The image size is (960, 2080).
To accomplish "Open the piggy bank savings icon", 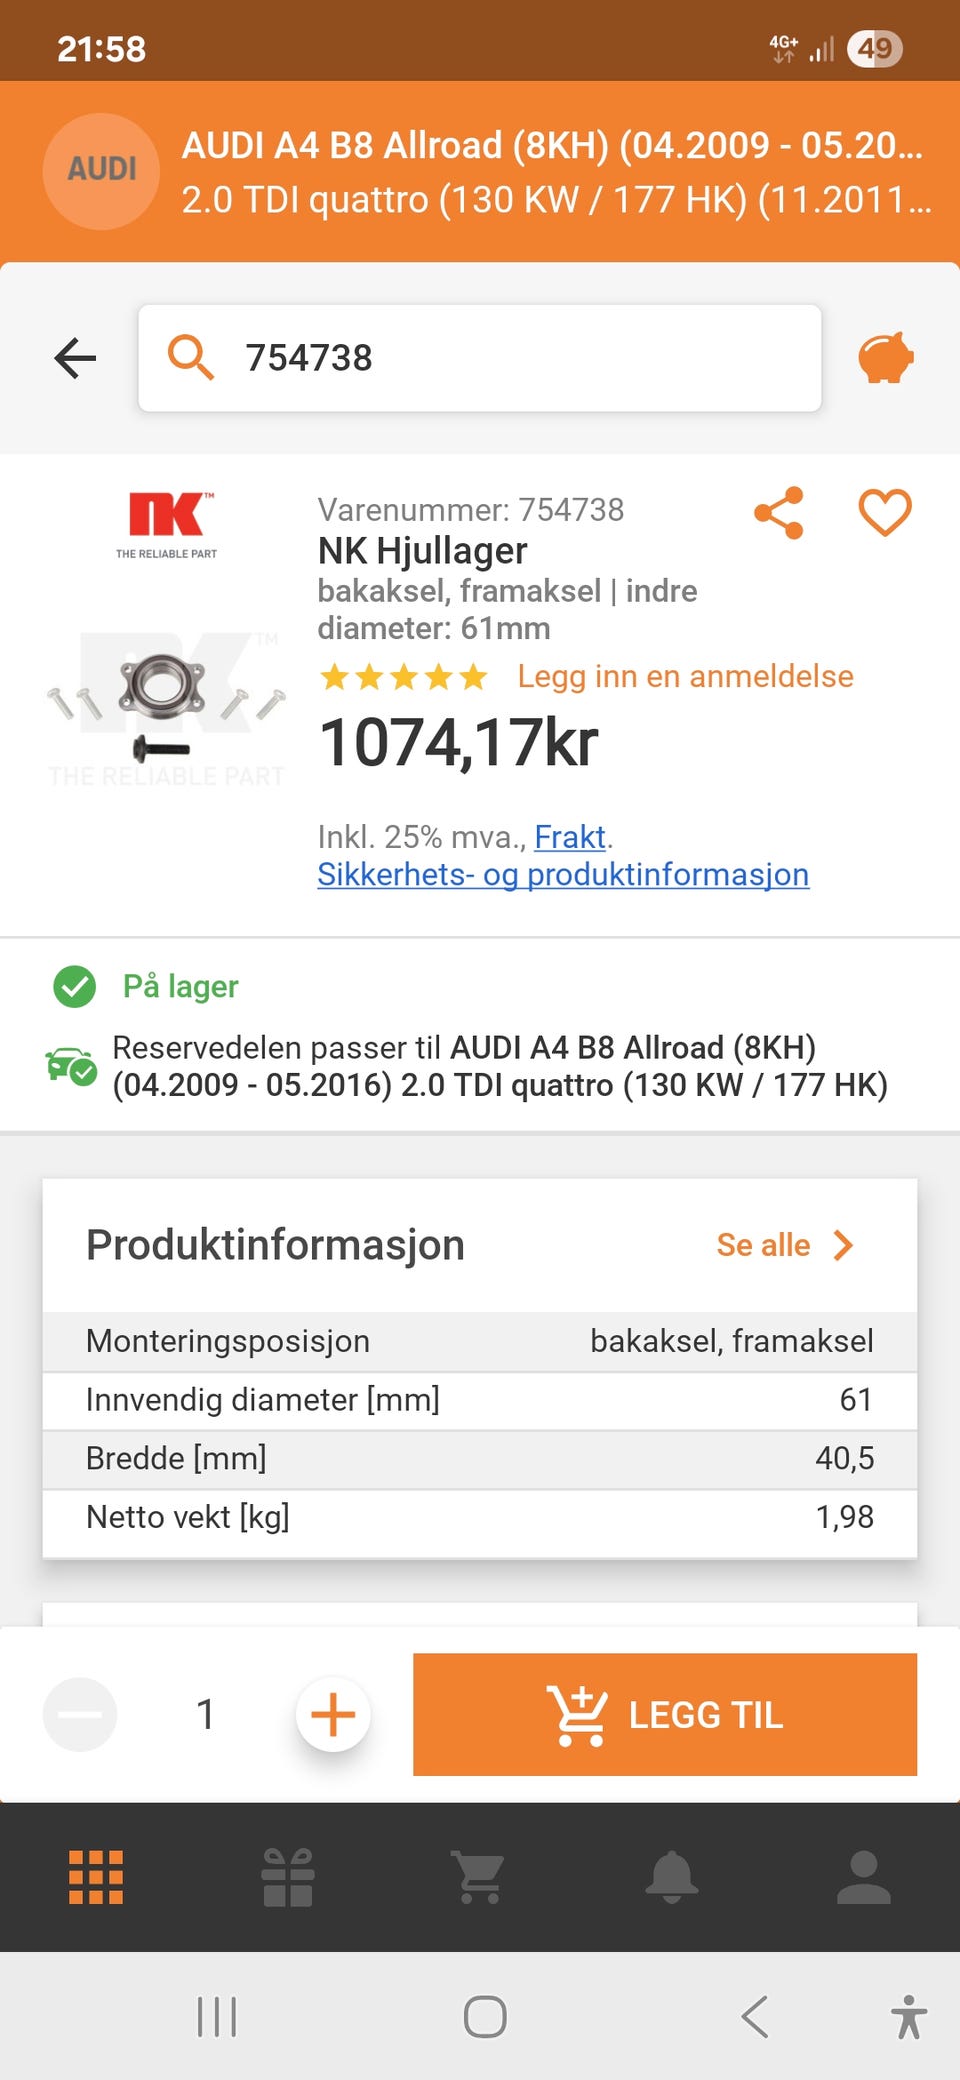I will pyautogui.click(x=886, y=357).
